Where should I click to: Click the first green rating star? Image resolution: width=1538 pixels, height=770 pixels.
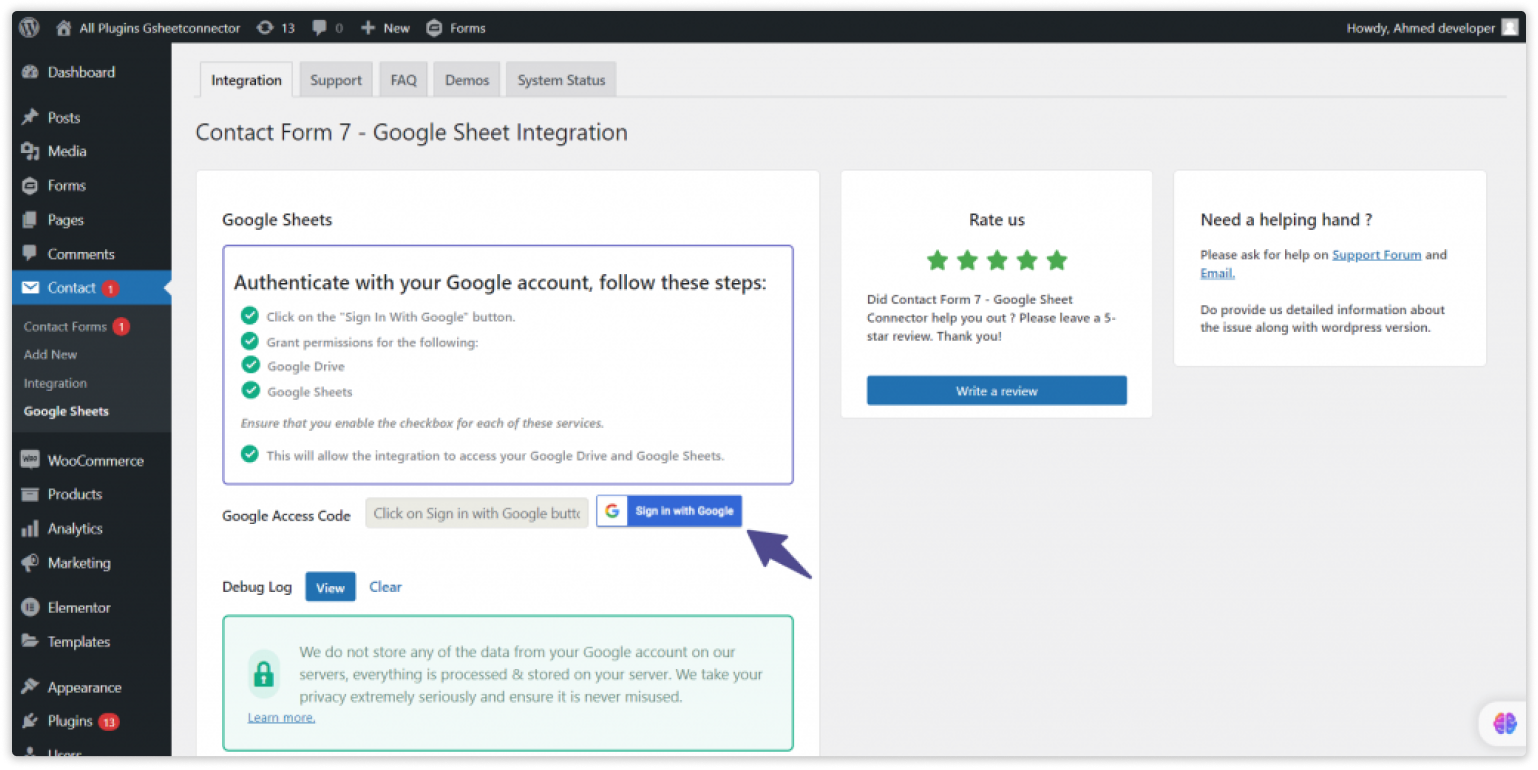click(x=937, y=261)
